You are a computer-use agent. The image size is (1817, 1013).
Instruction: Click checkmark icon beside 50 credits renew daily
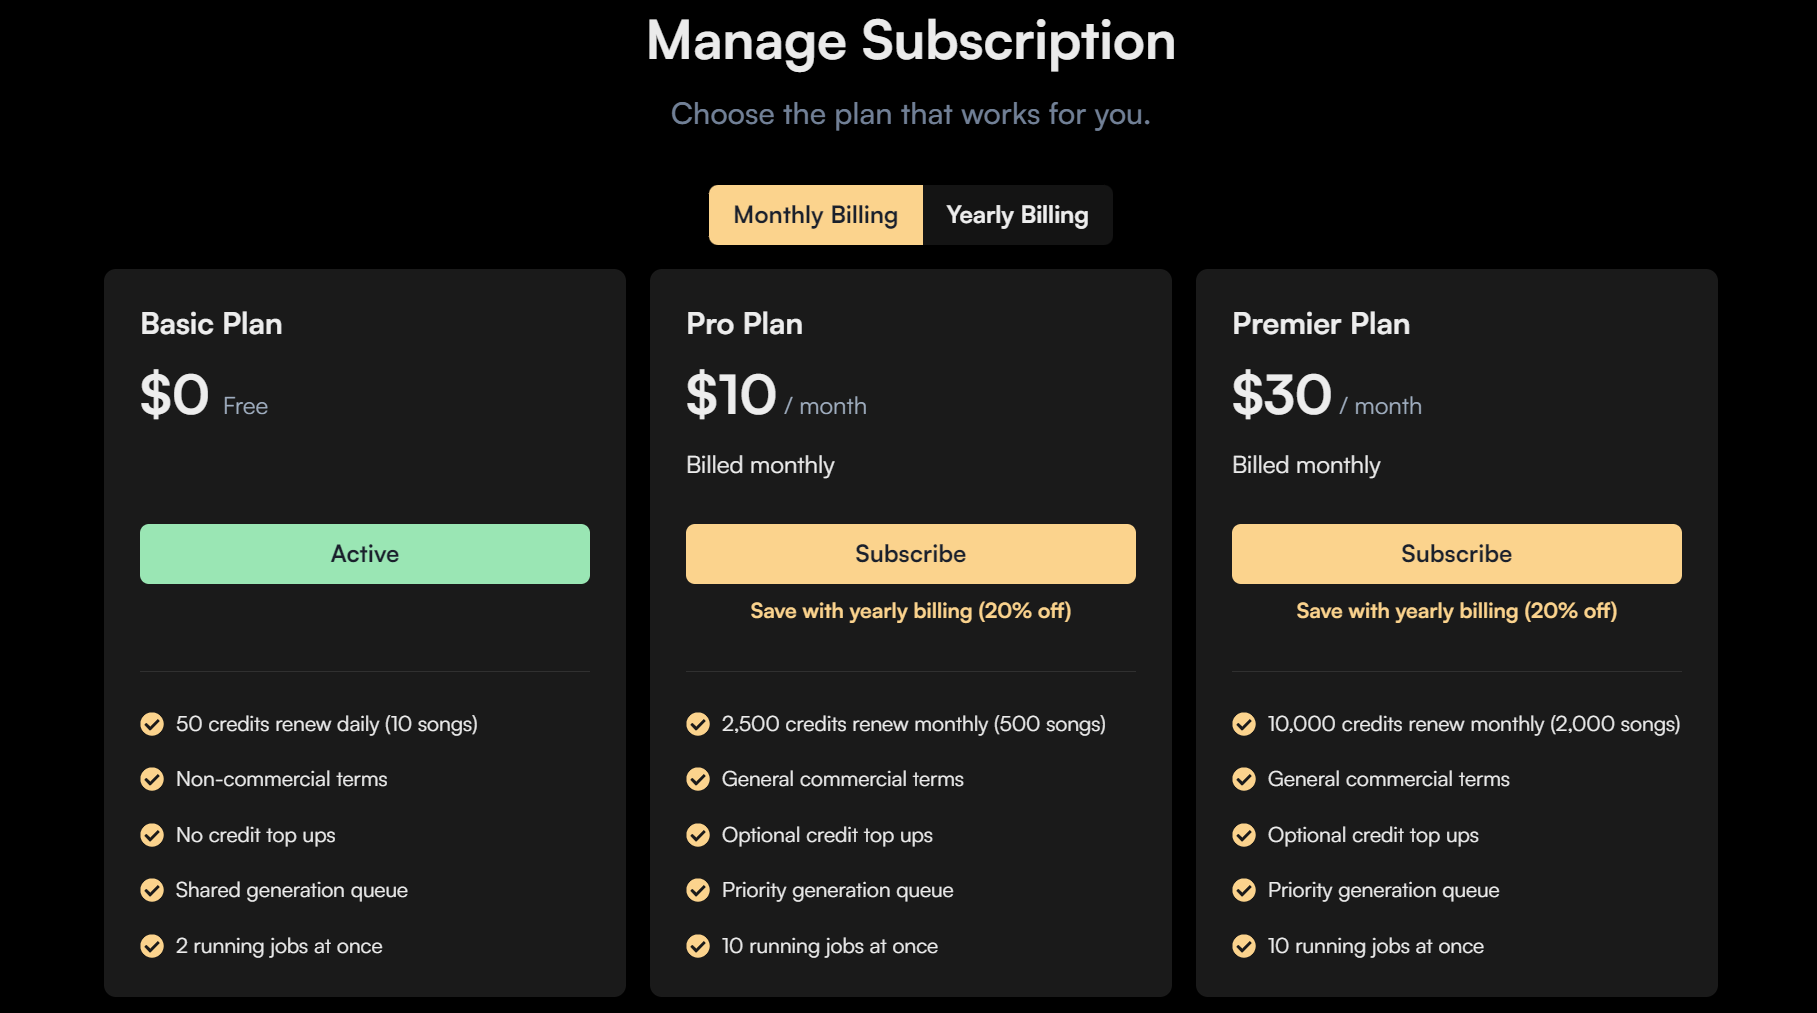152,724
